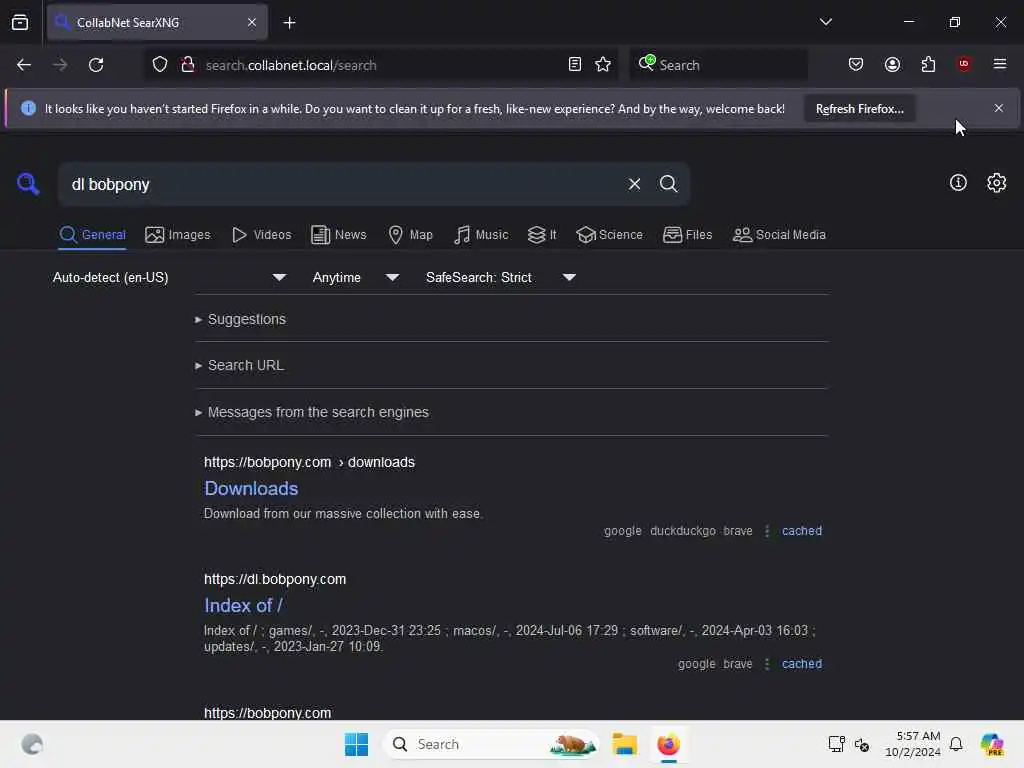Image resolution: width=1024 pixels, height=768 pixels.
Task: Switch to the Files category tab
Action: pos(687,235)
